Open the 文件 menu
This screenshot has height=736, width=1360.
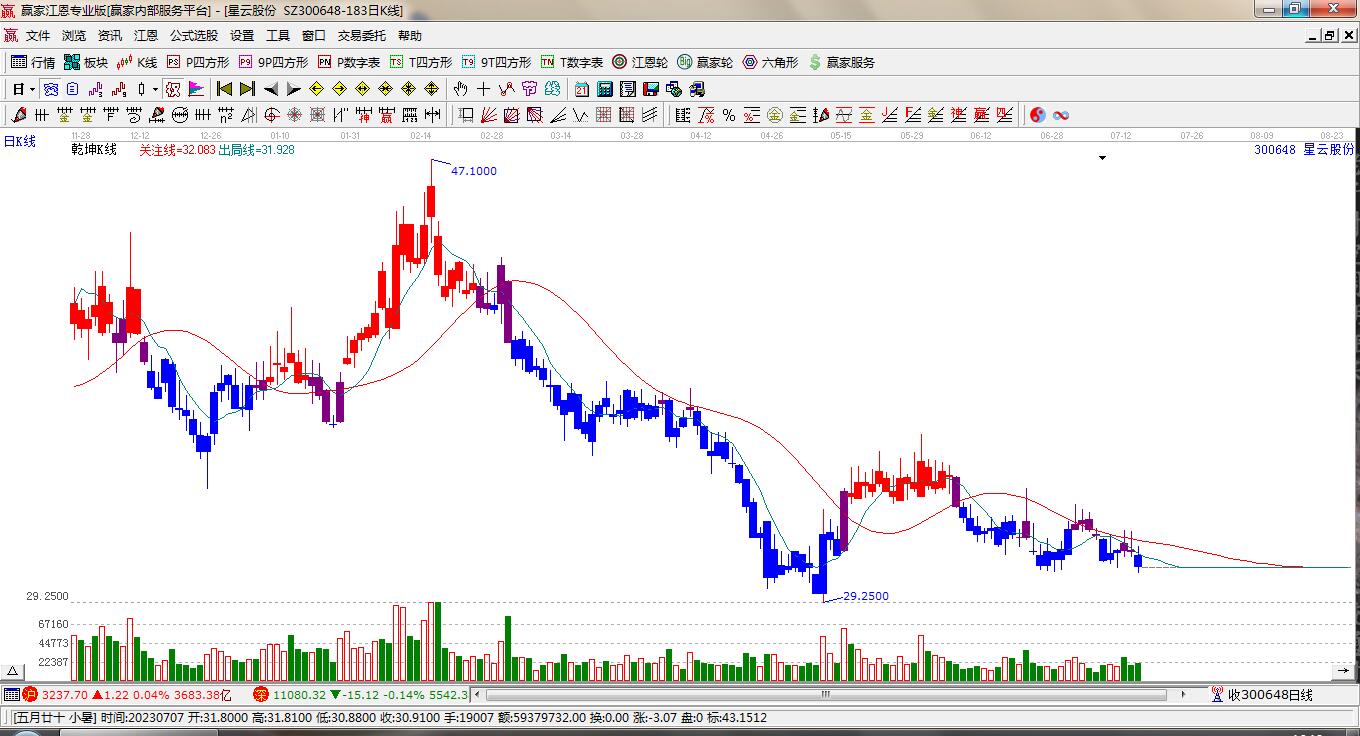coord(38,36)
